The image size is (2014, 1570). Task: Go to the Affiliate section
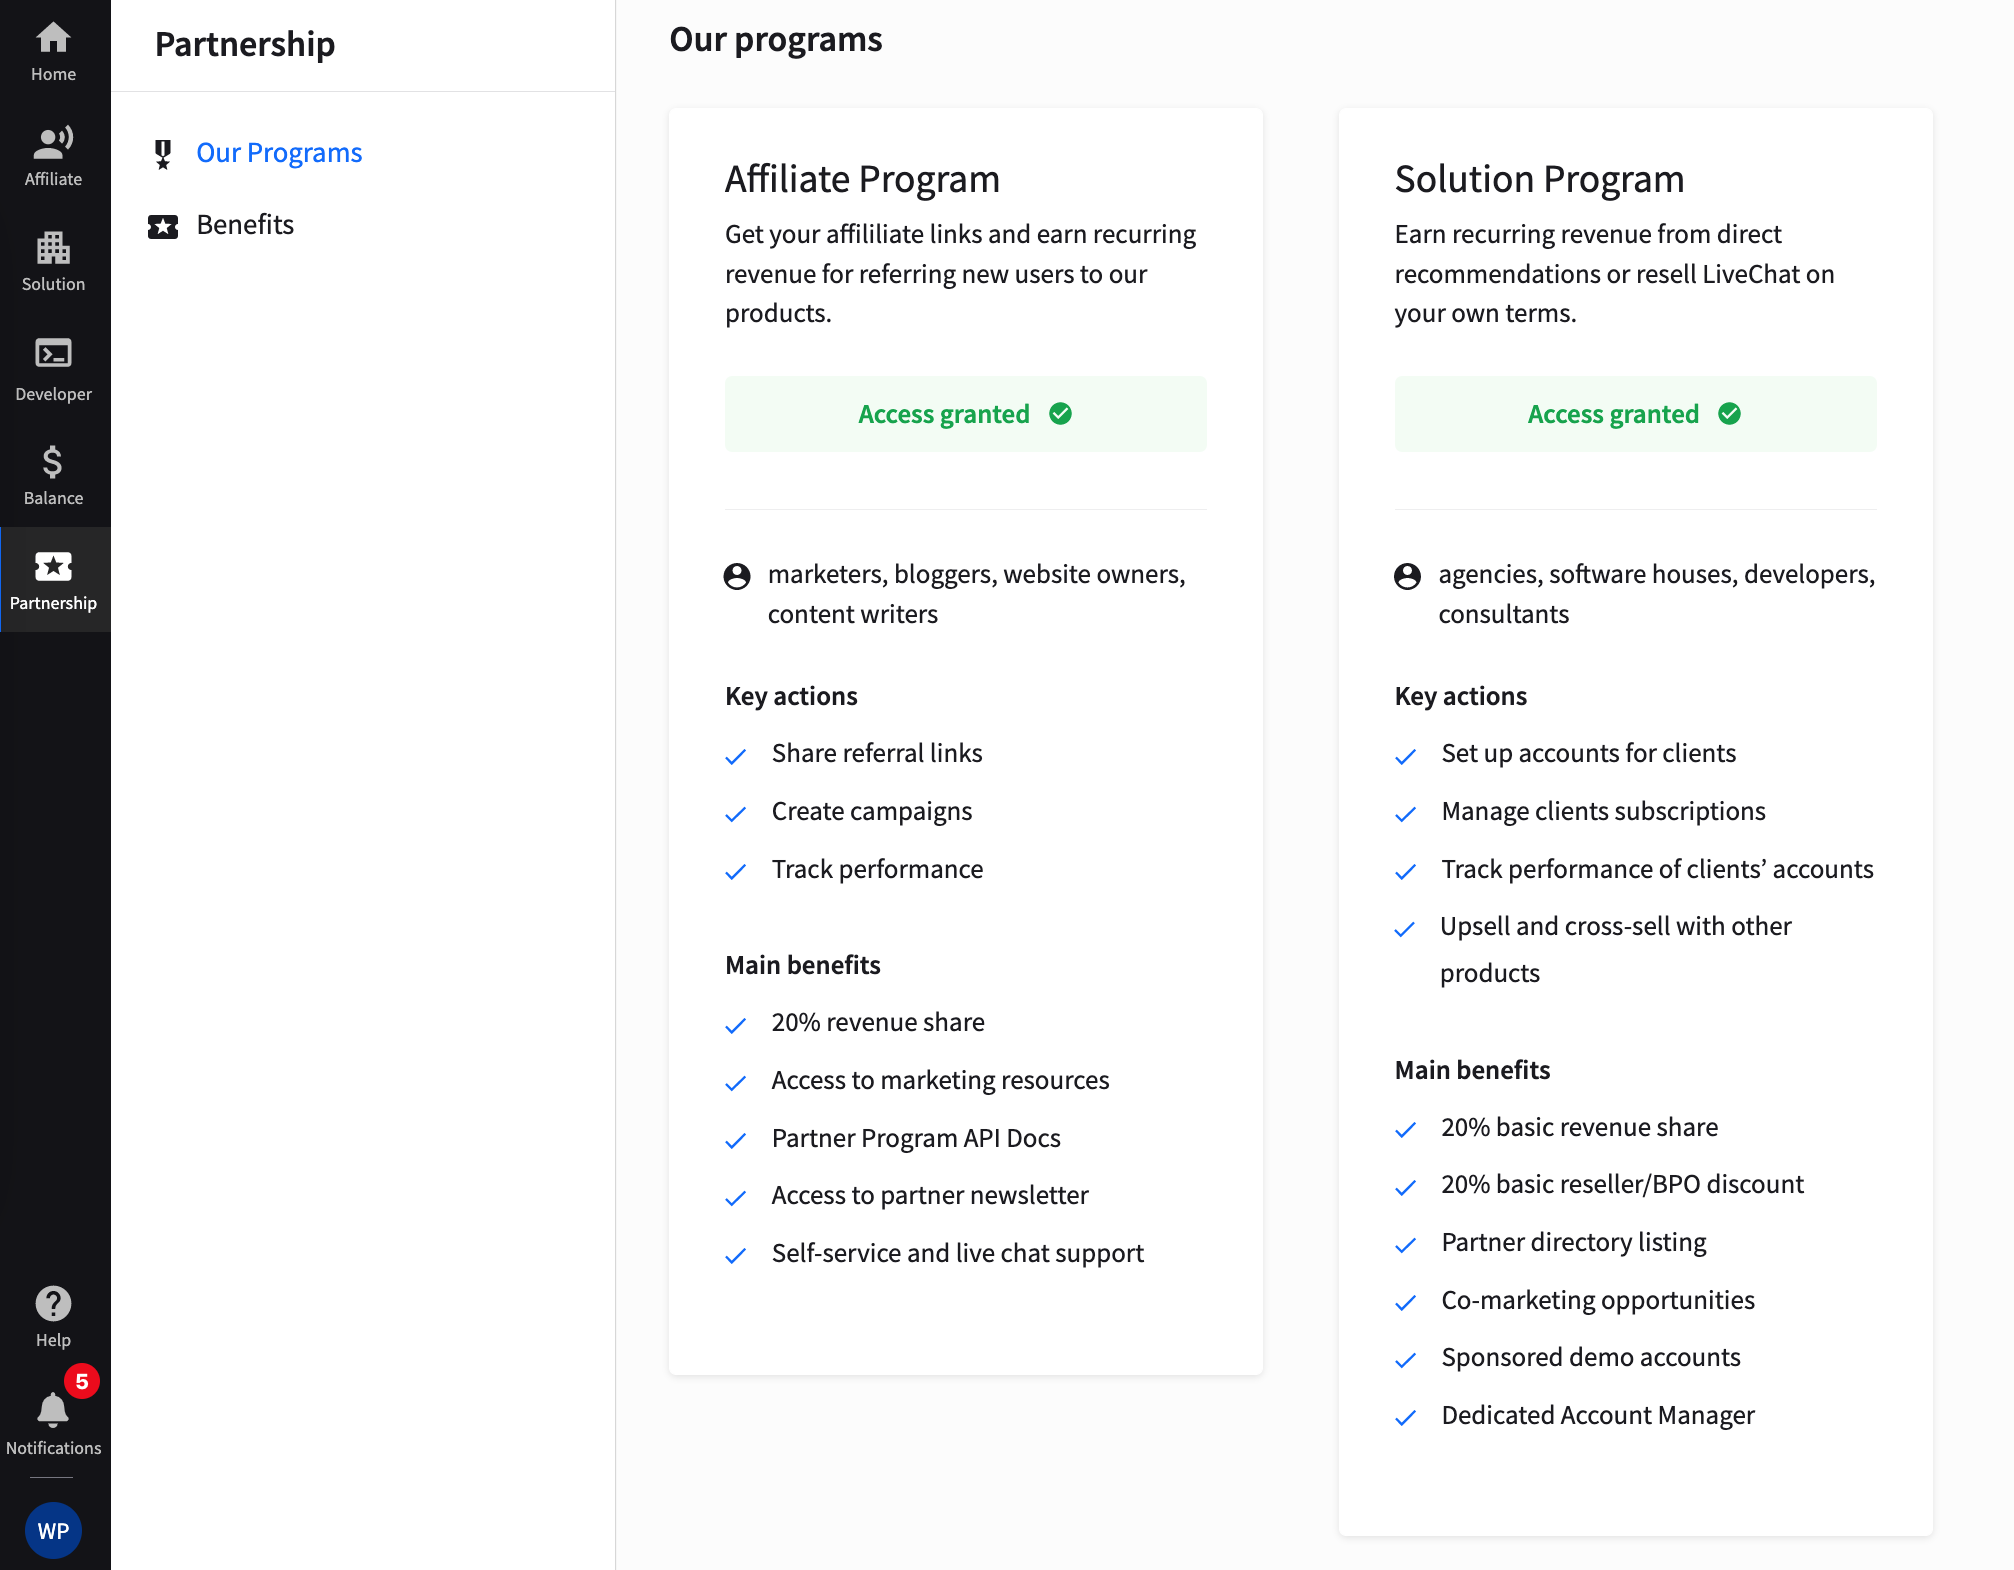pyautogui.click(x=53, y=157)
